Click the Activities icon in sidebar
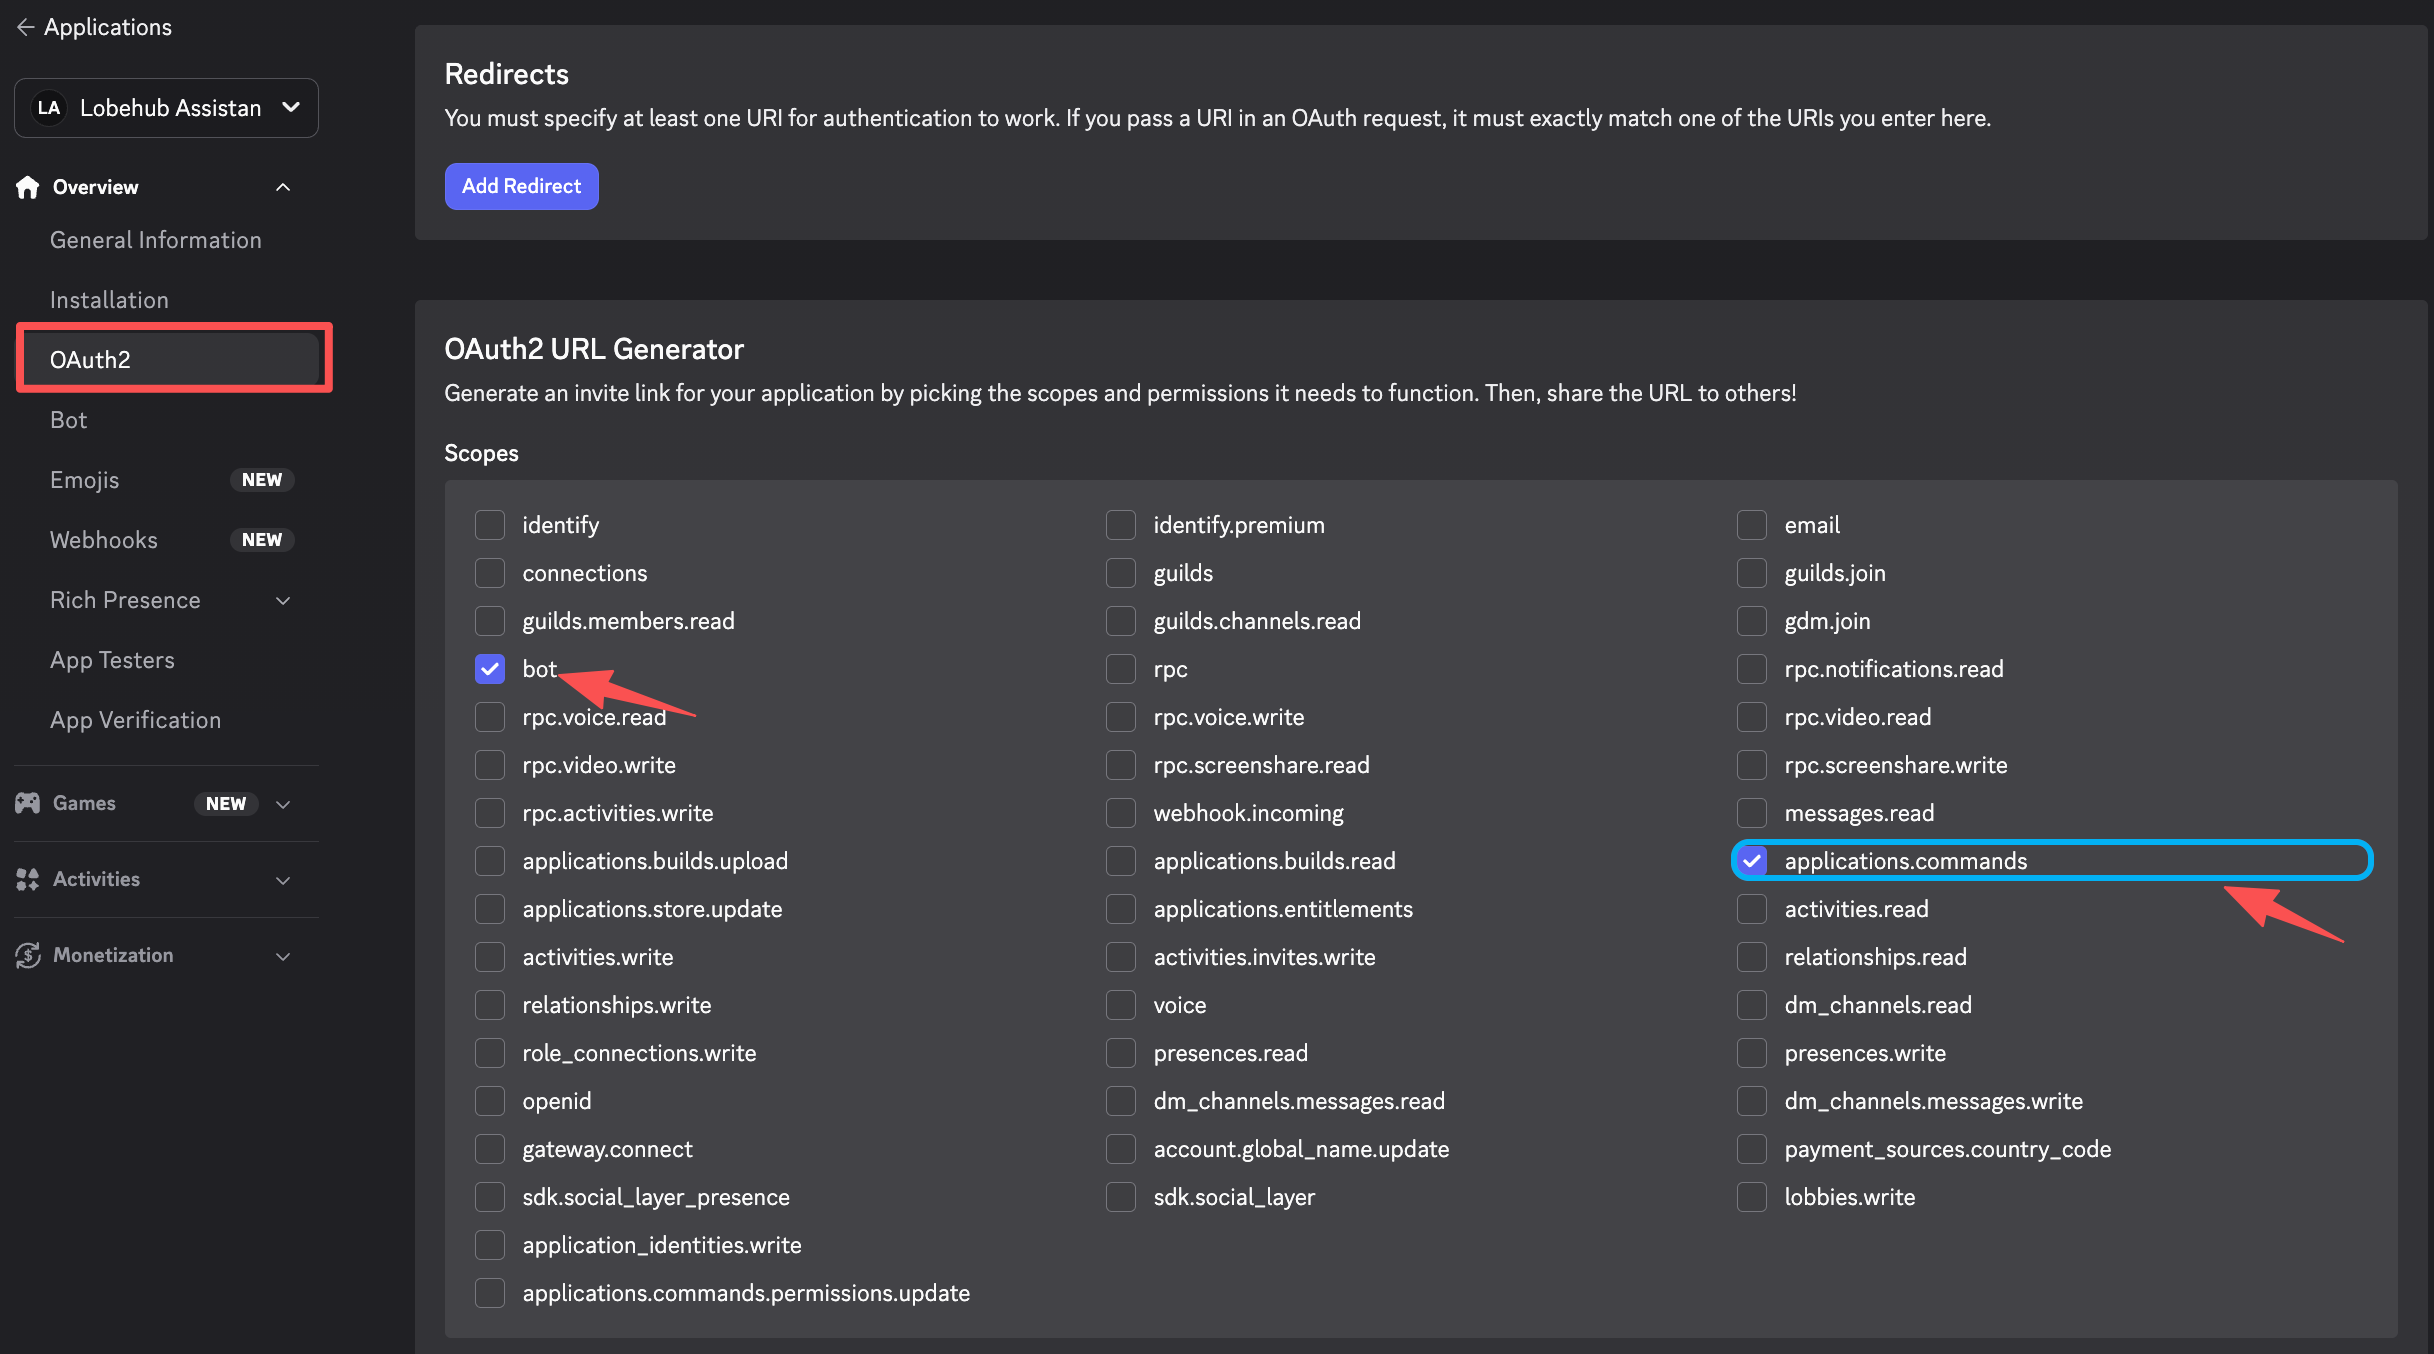Screen dimensions: 2434x1354 (x=28, y=879)
